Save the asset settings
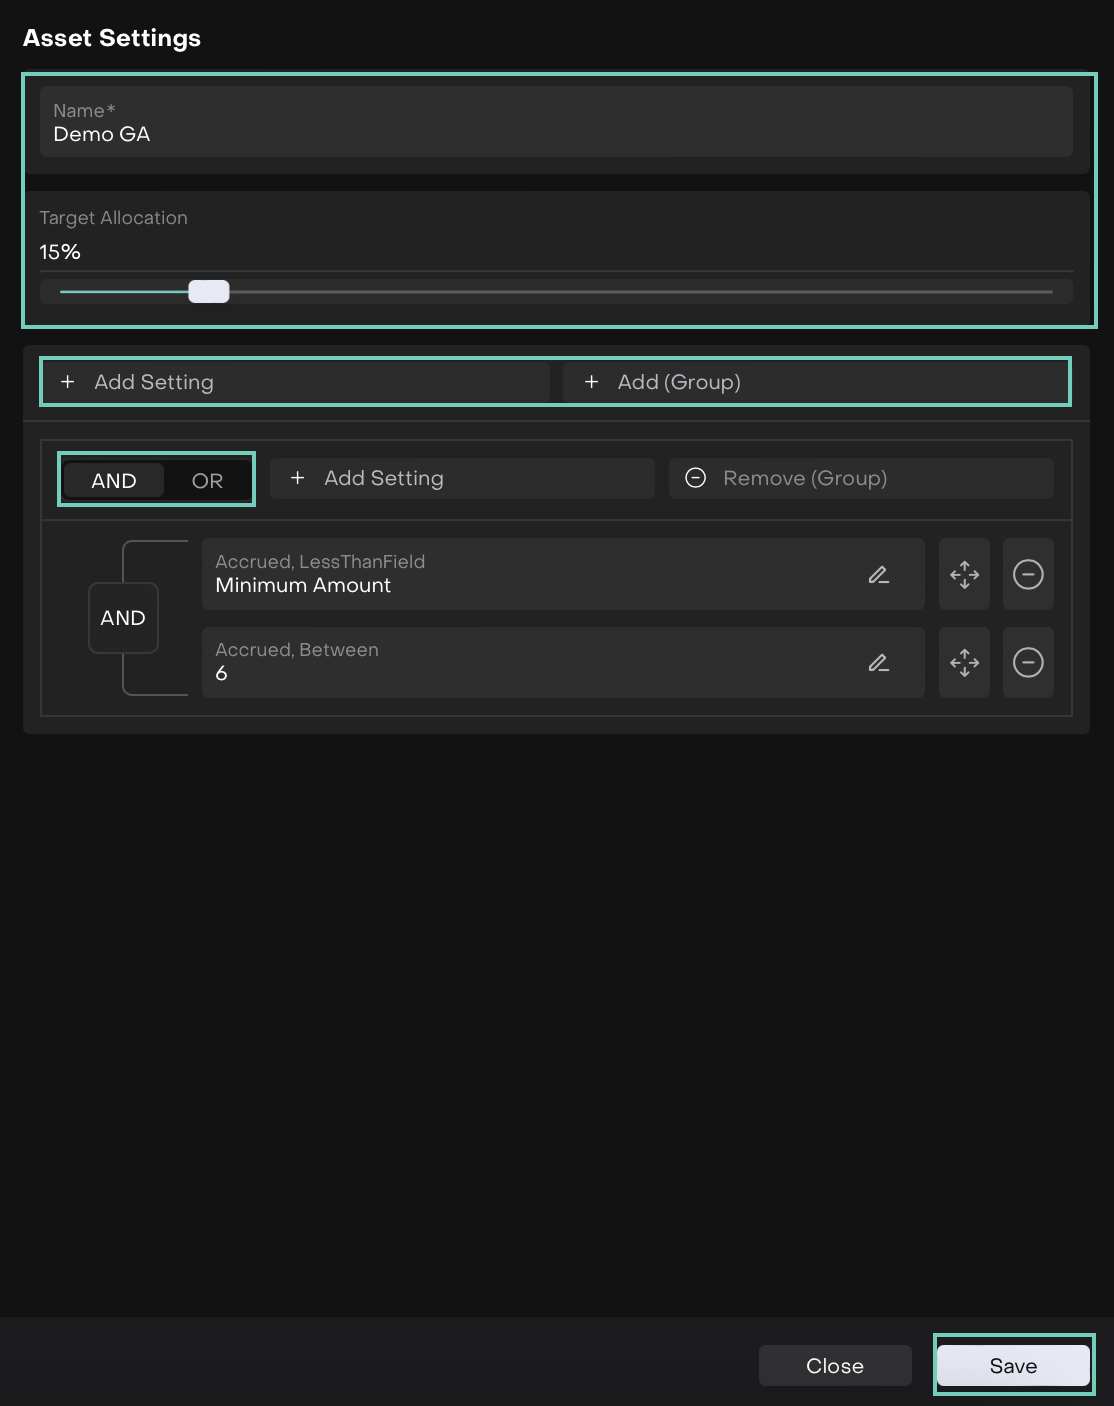 pyautogui.click(x=1013, y=1366)
